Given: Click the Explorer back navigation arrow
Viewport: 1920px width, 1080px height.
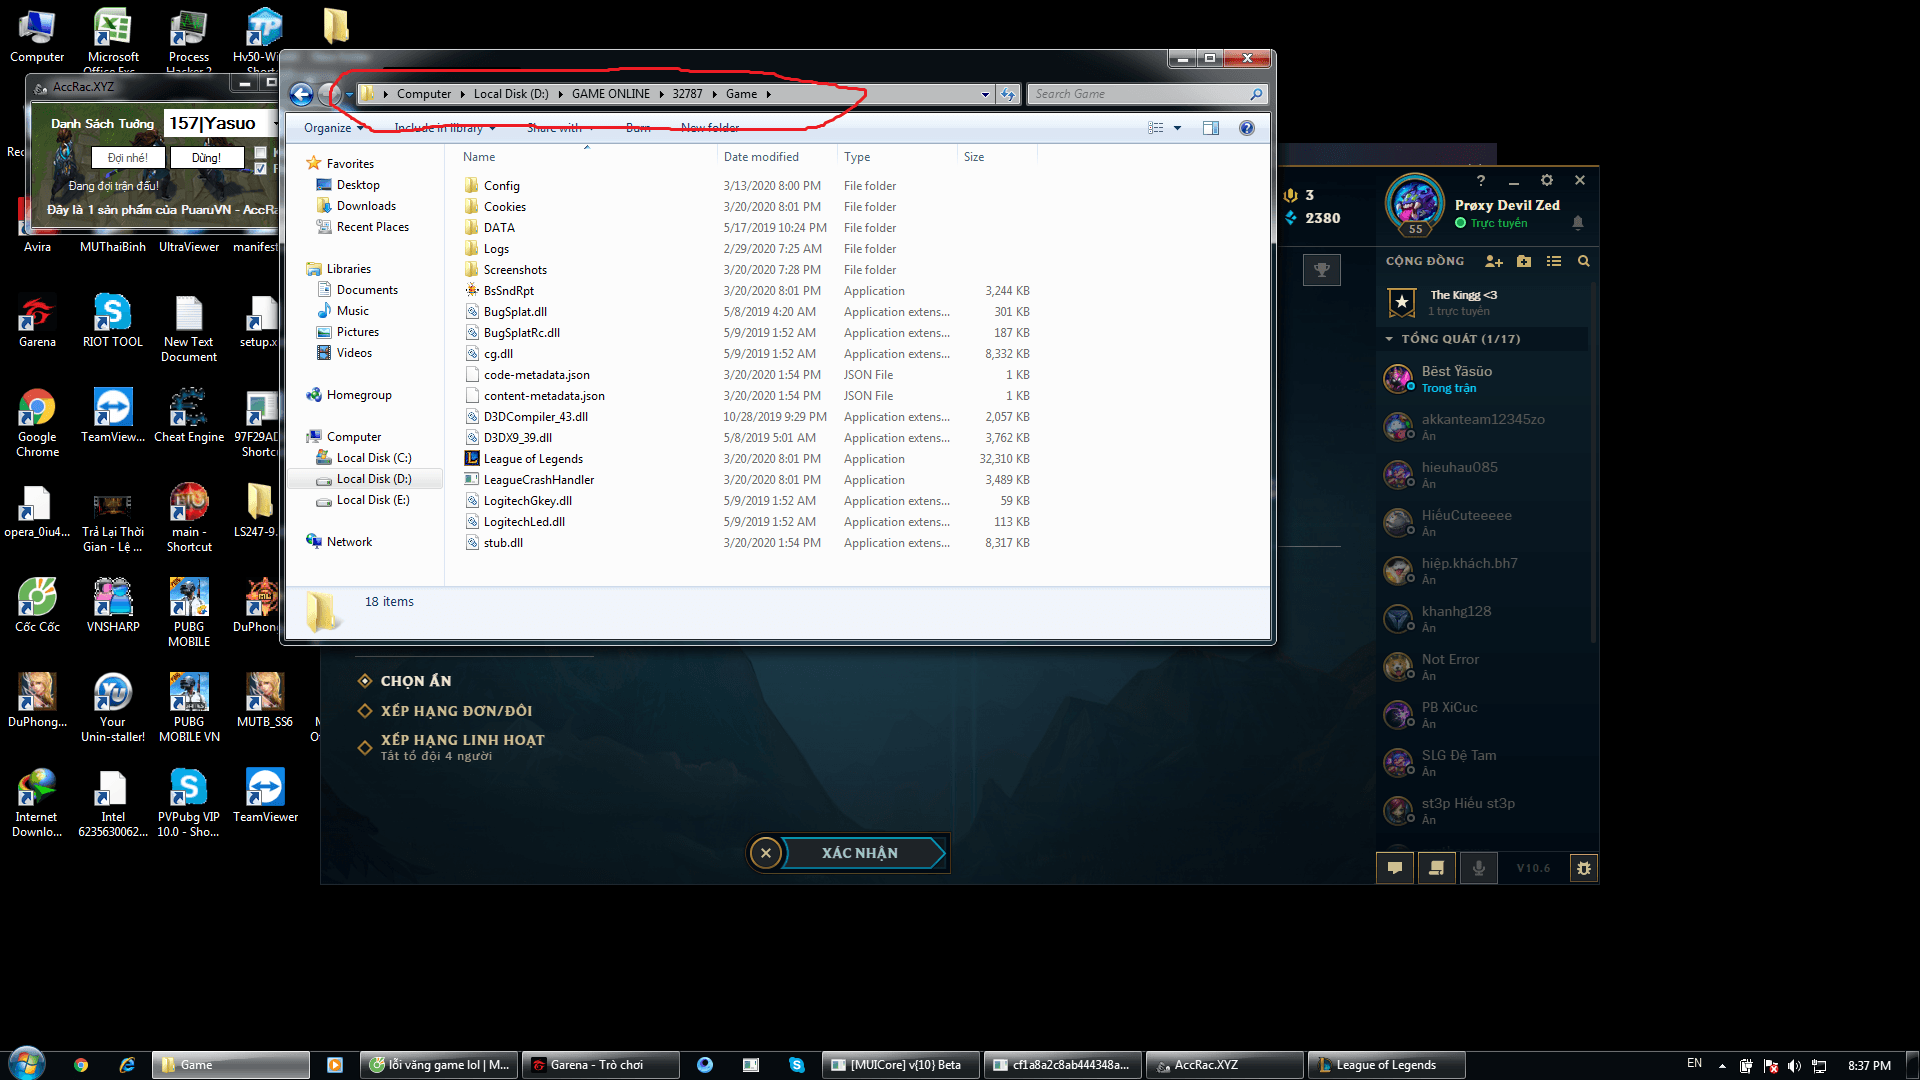Looking at the screenshot, I should click(301, 94).
